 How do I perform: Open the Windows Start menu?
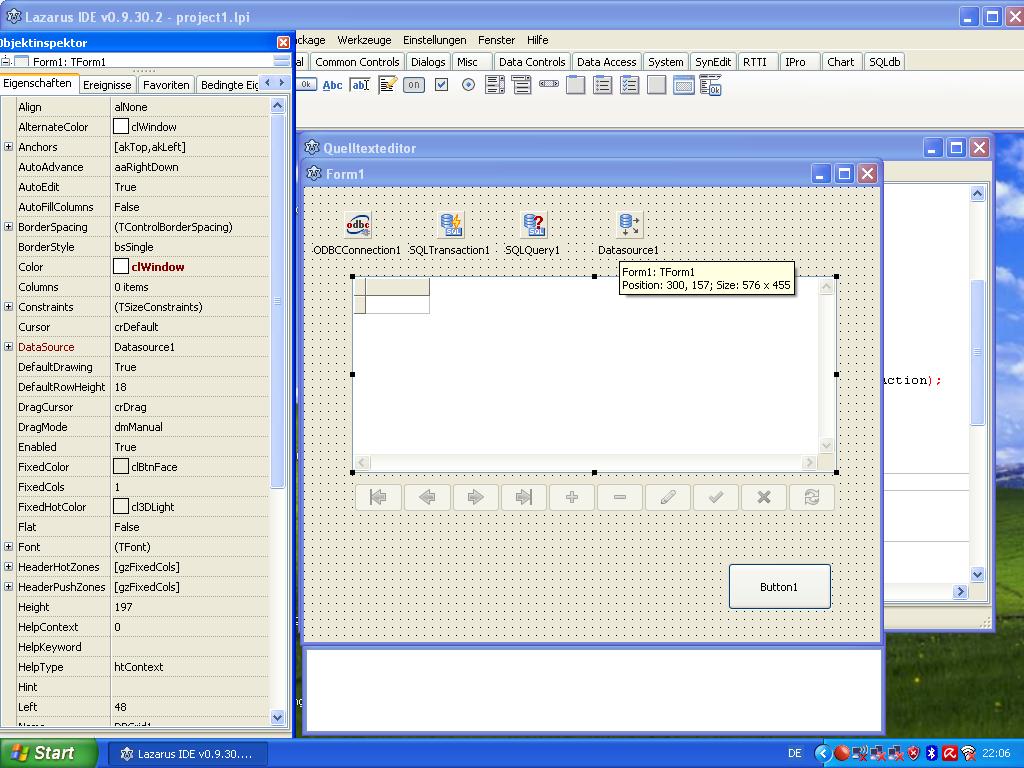tap(48, 753)
